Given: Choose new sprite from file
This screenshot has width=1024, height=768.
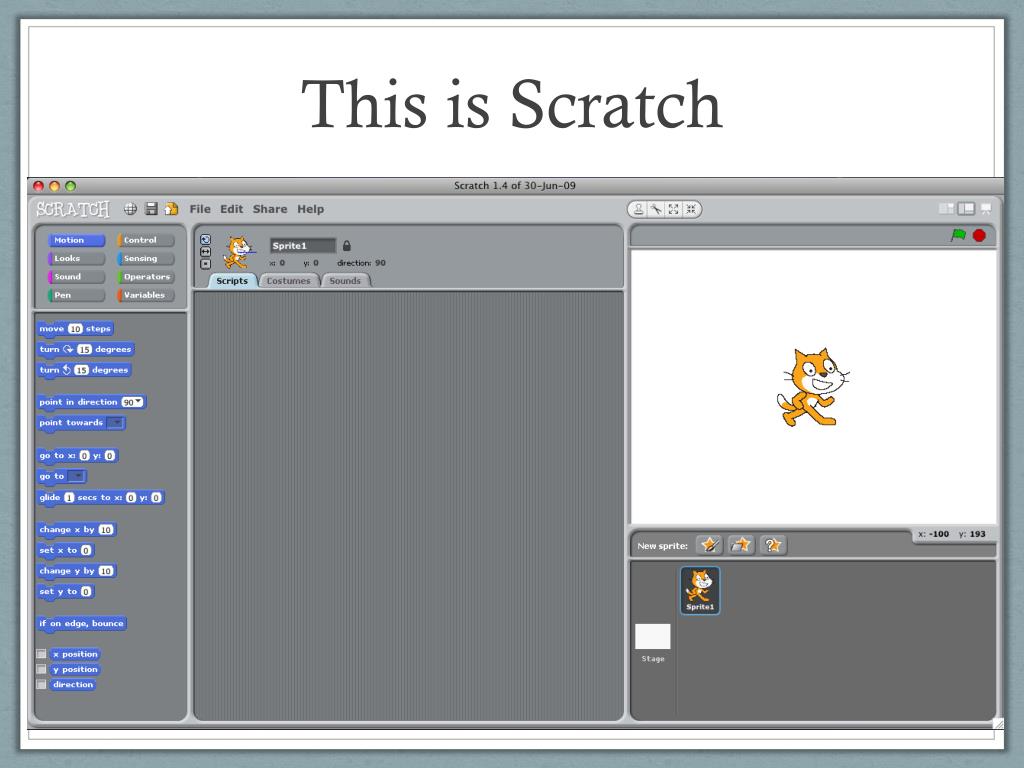Looking at the screenshot, I should [x=741, y=545].
